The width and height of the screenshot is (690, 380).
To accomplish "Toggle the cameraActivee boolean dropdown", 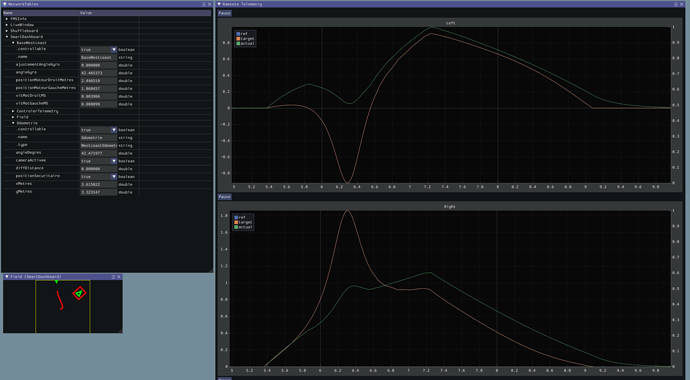I will tap(99, 161).
